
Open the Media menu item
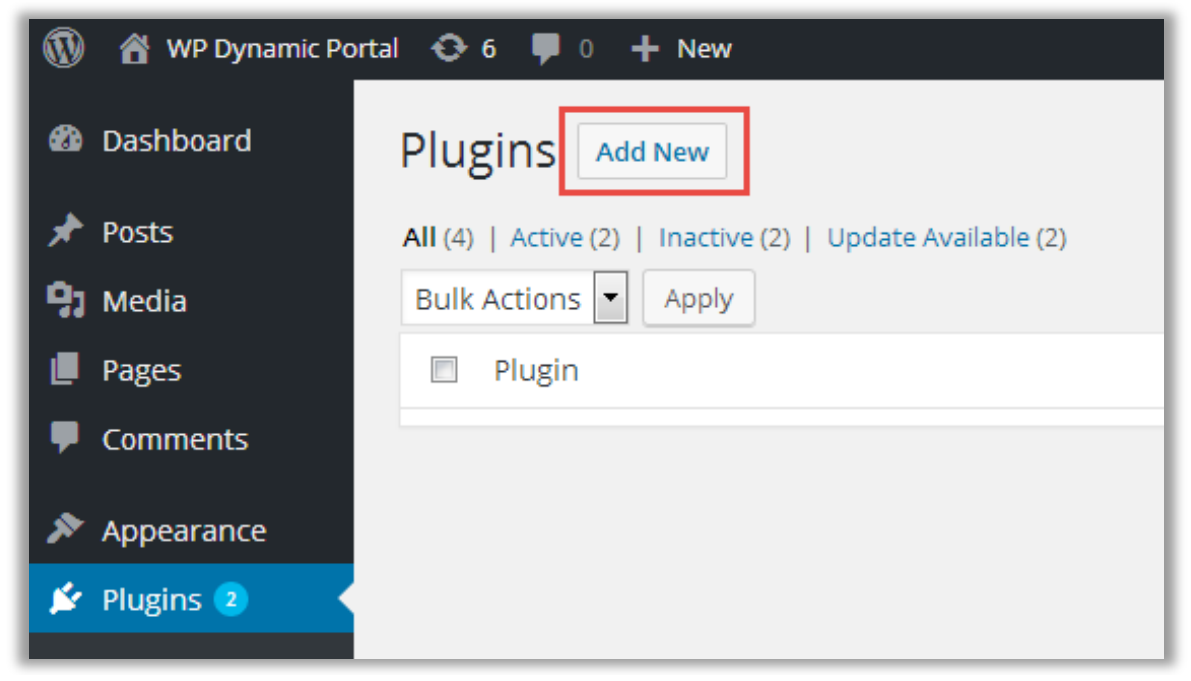coord(144,301)
